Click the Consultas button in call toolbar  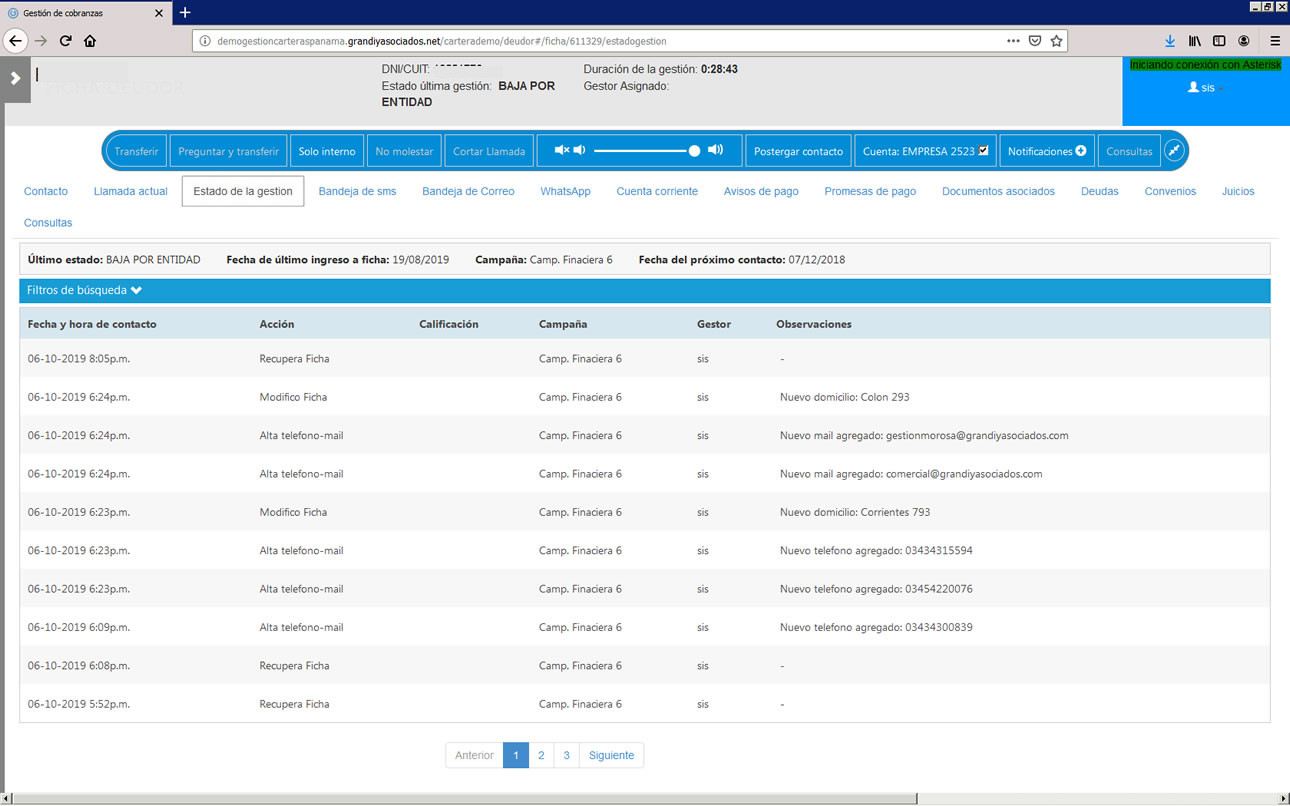[1129, 151]
